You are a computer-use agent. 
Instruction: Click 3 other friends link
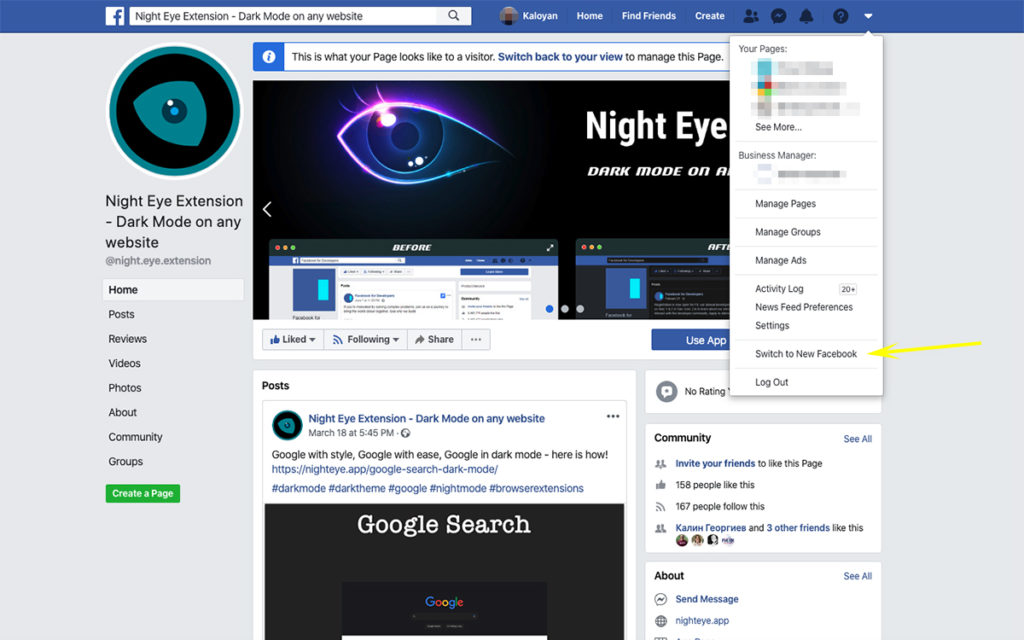tap(798, 528)
